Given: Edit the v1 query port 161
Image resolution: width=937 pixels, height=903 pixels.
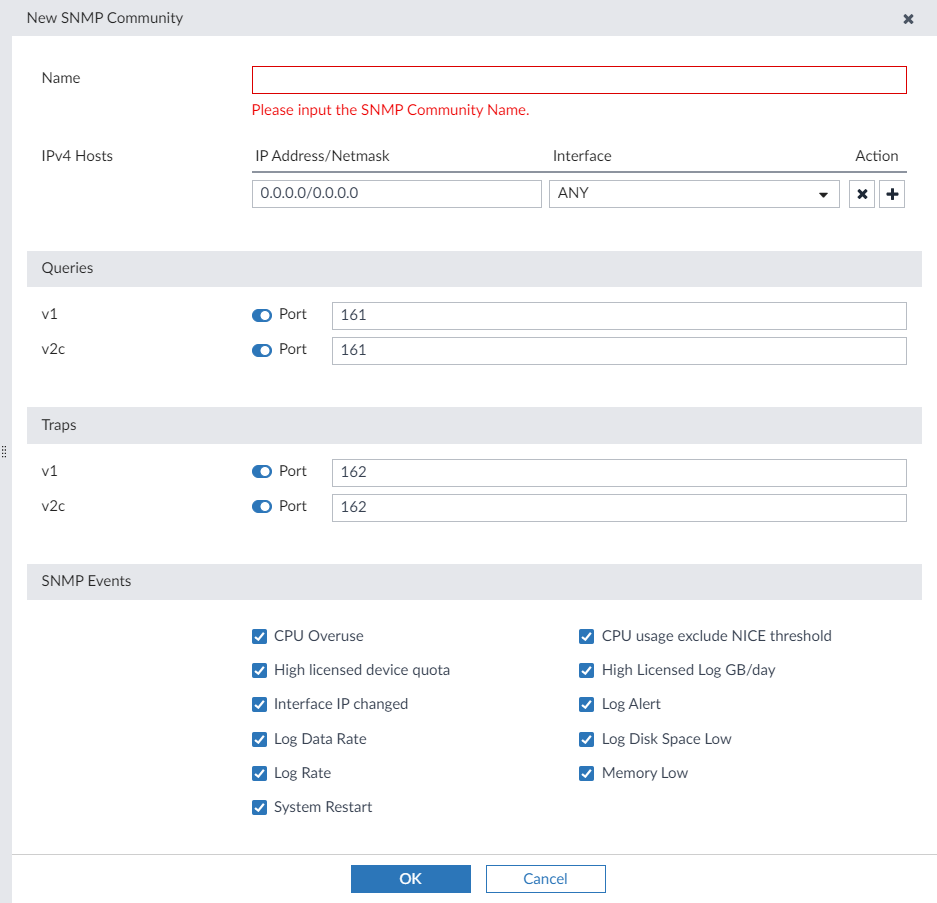Looking at the screenshot, I should pyautogui.click(x=619, y=315).
